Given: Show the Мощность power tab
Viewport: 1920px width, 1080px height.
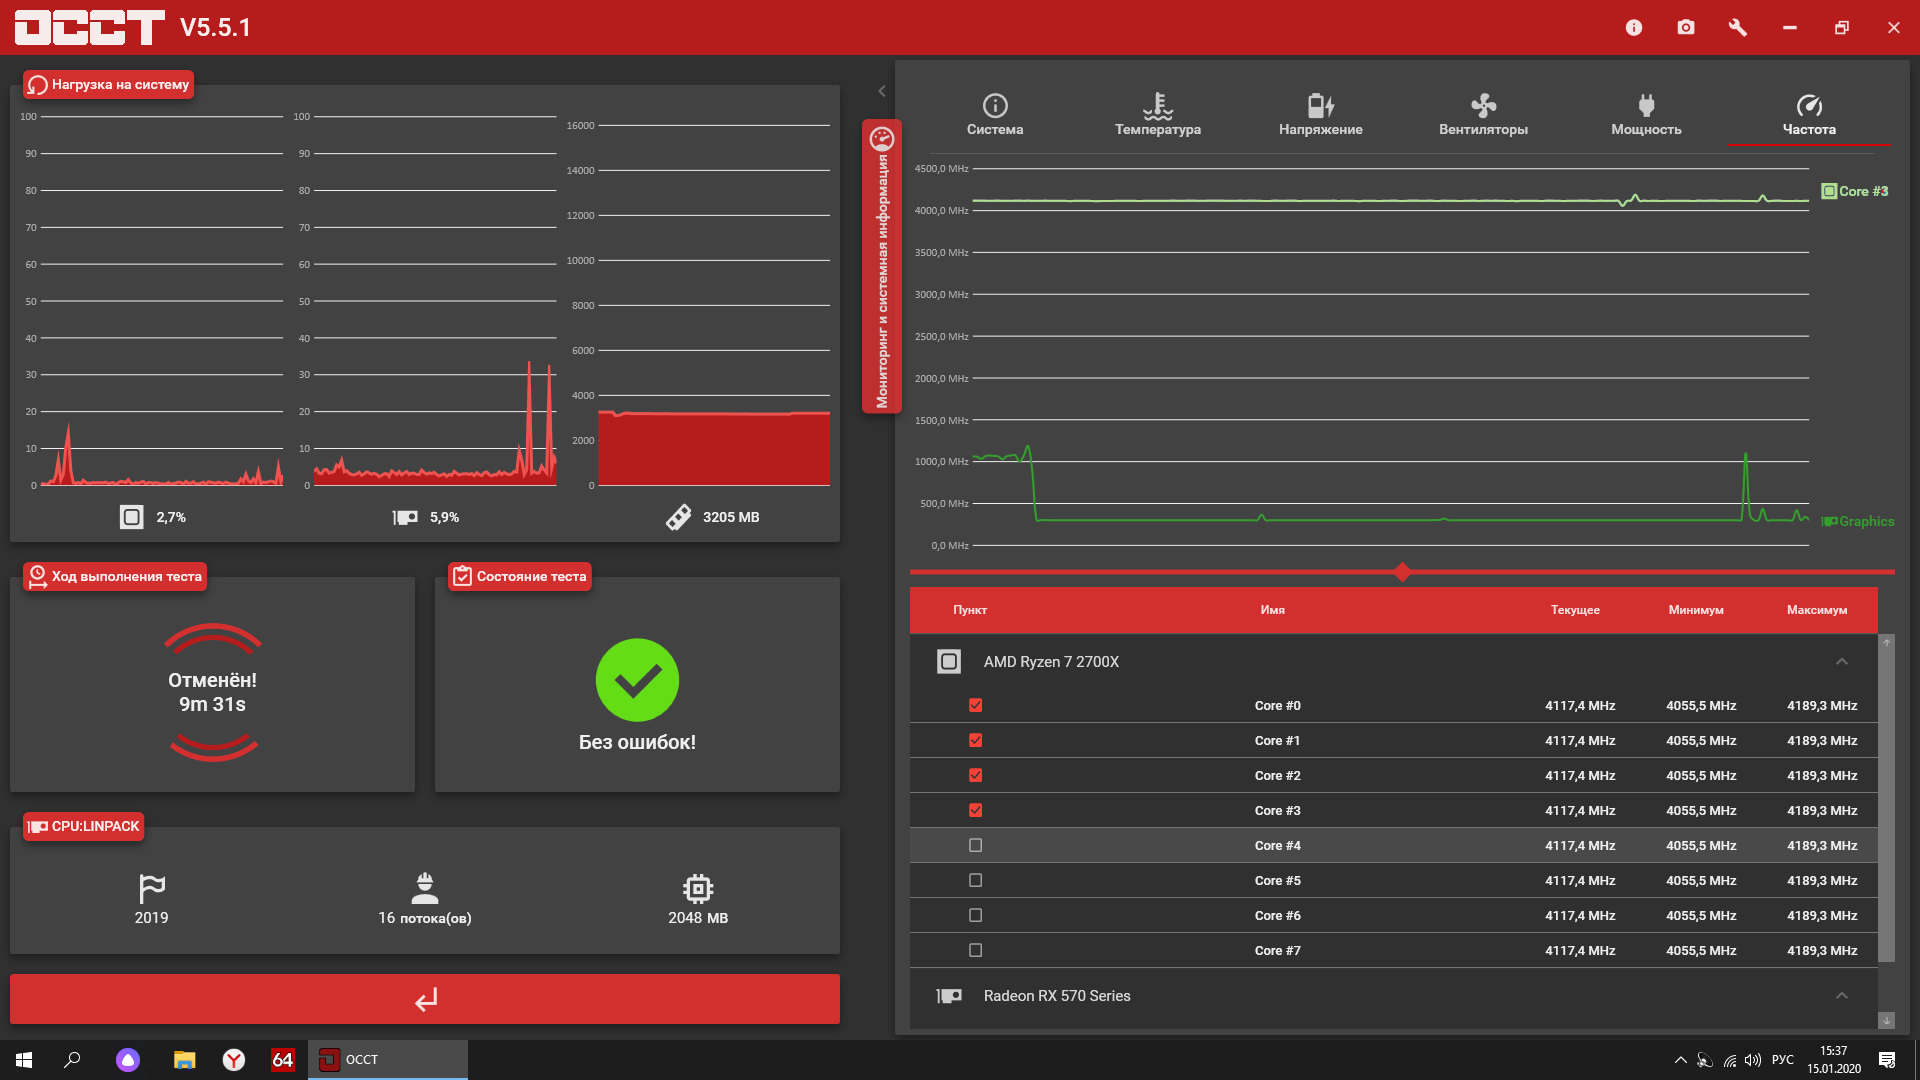Looking at the screenshot, I should coord(1646,115).
